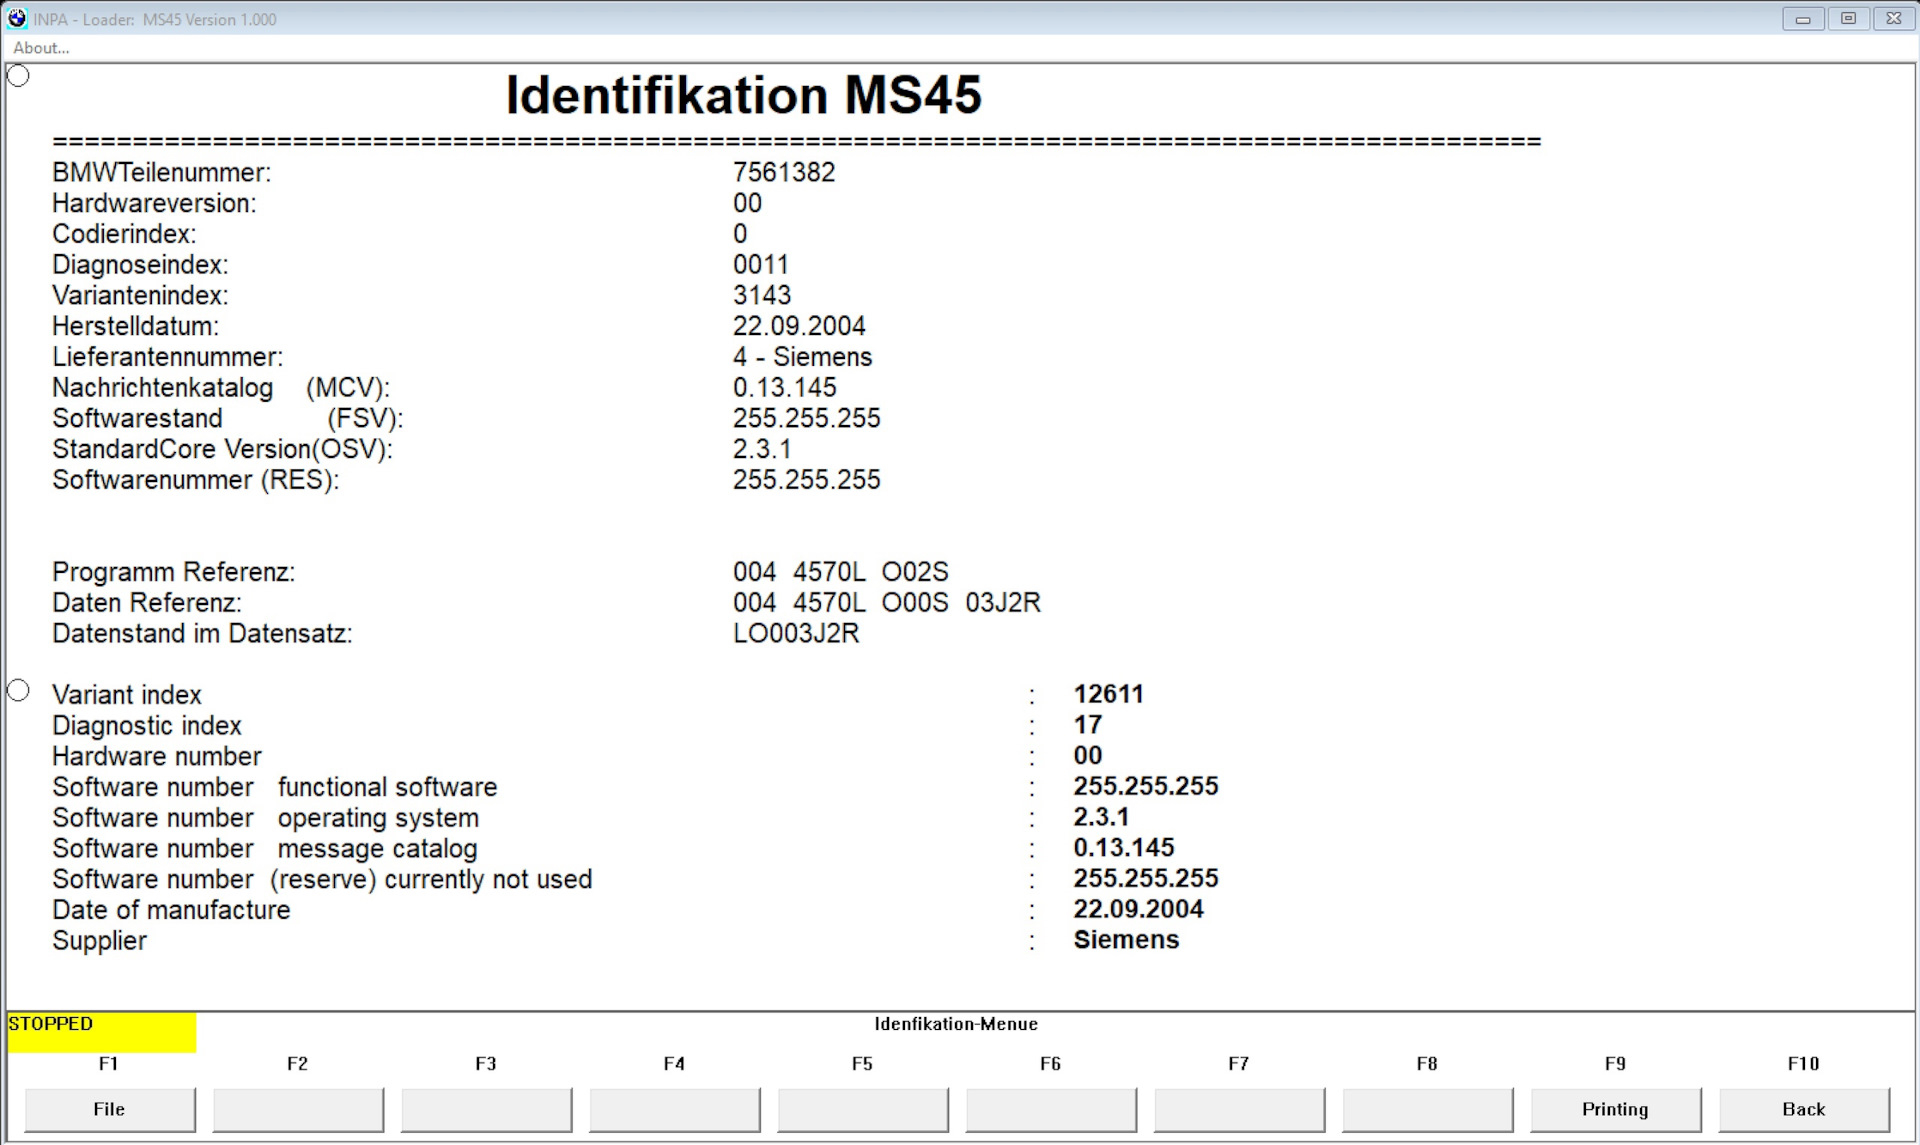Click the Diagnostic index value 17
Viewport: 1920px width, 1145px height.
(1088, 725)
